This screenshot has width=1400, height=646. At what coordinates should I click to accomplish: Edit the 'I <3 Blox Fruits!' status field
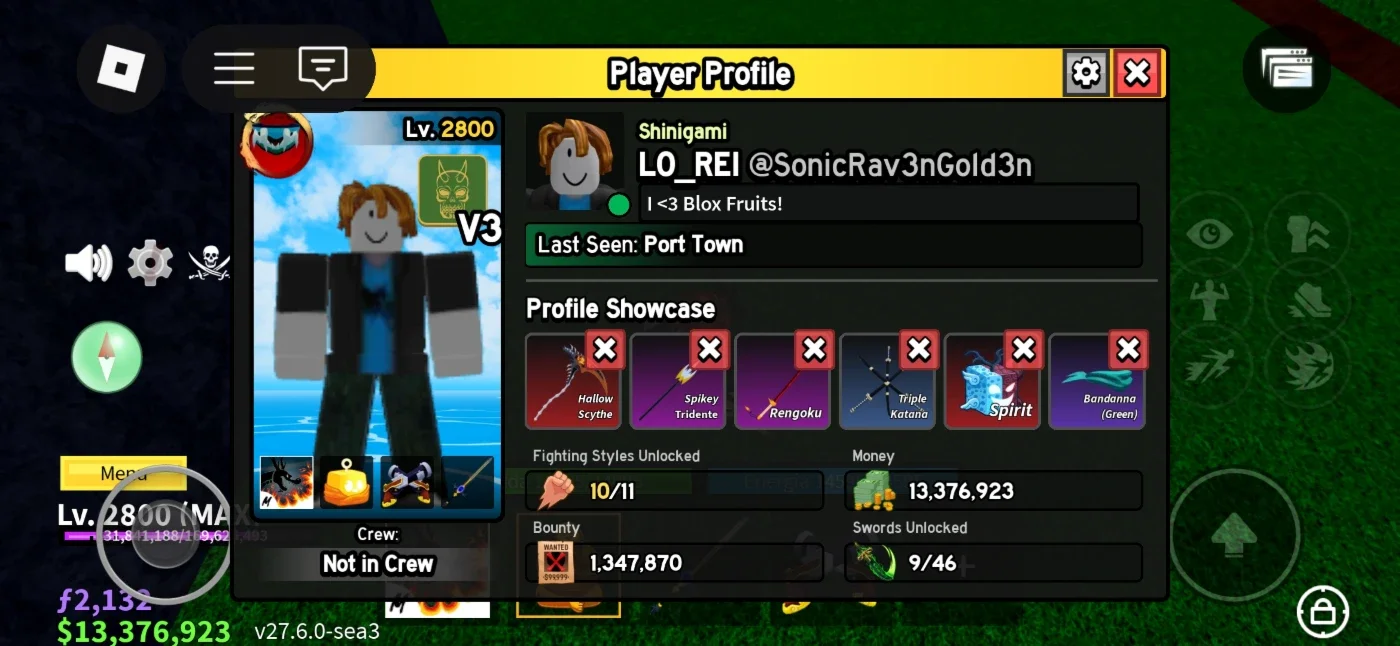coord(889,203)
